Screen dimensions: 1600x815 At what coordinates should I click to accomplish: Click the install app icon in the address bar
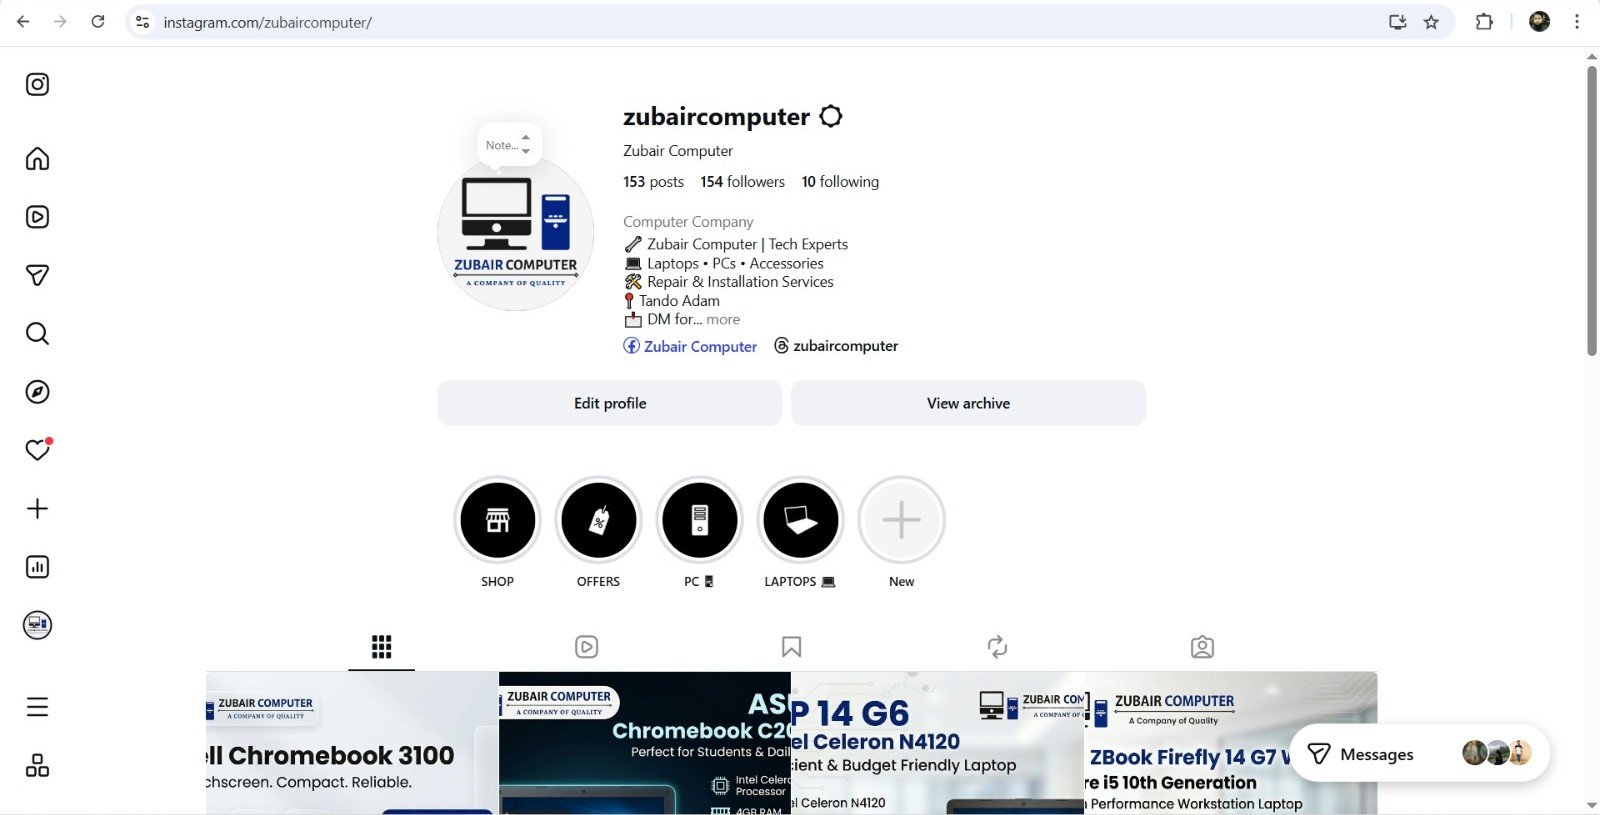(1397, 22)
